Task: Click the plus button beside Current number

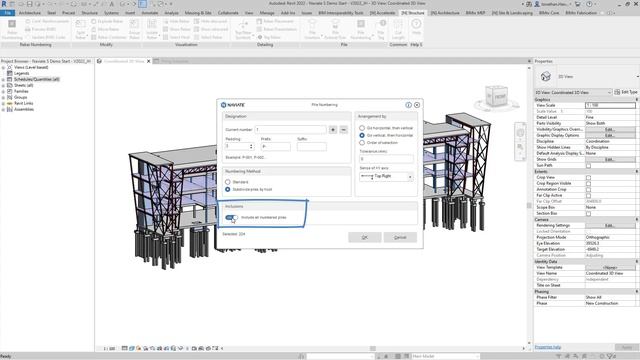Action: pyautogui.click(x=333, y=130)
